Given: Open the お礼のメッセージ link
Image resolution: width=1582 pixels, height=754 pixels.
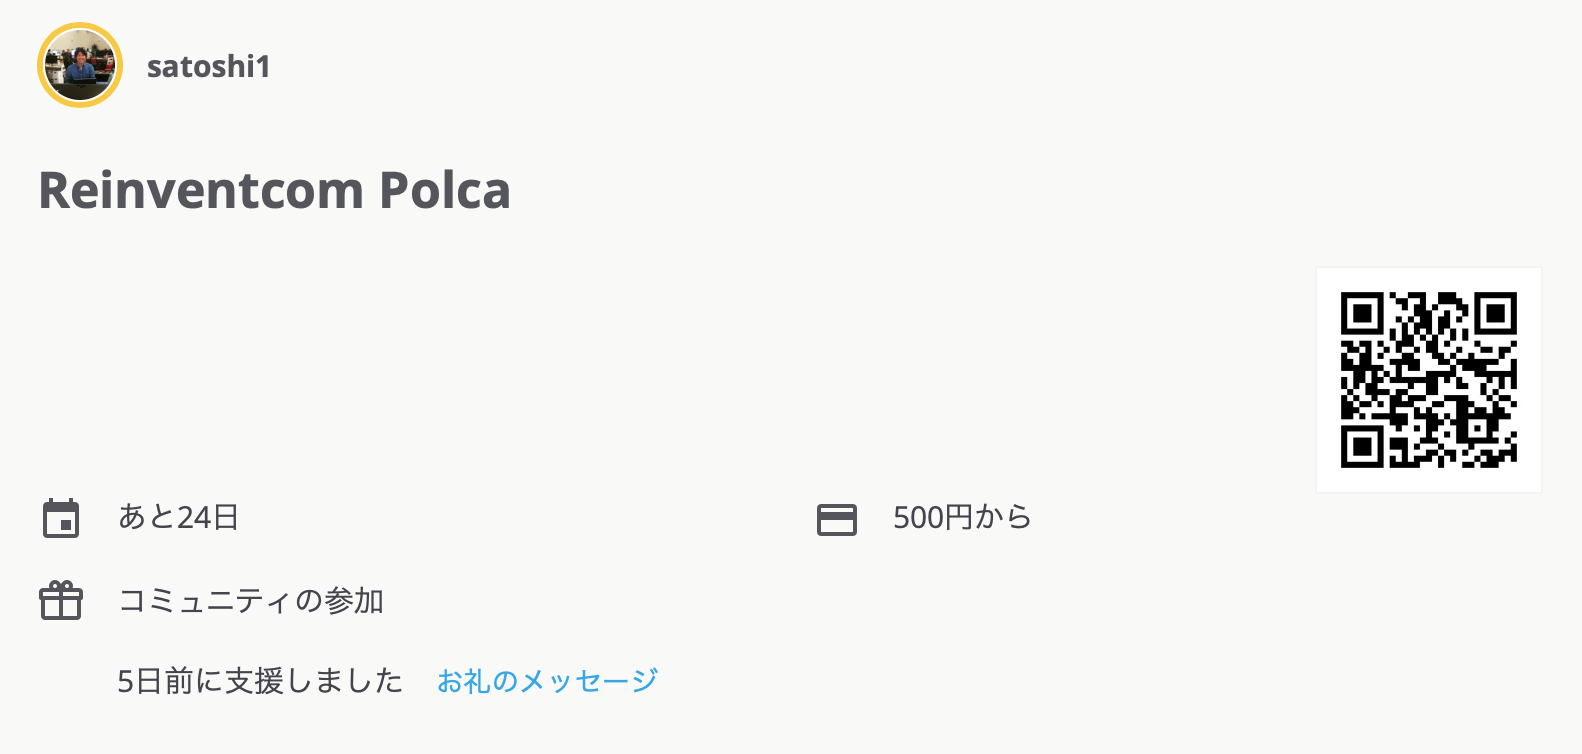Looking at the screenshot, I should point(547,681).
